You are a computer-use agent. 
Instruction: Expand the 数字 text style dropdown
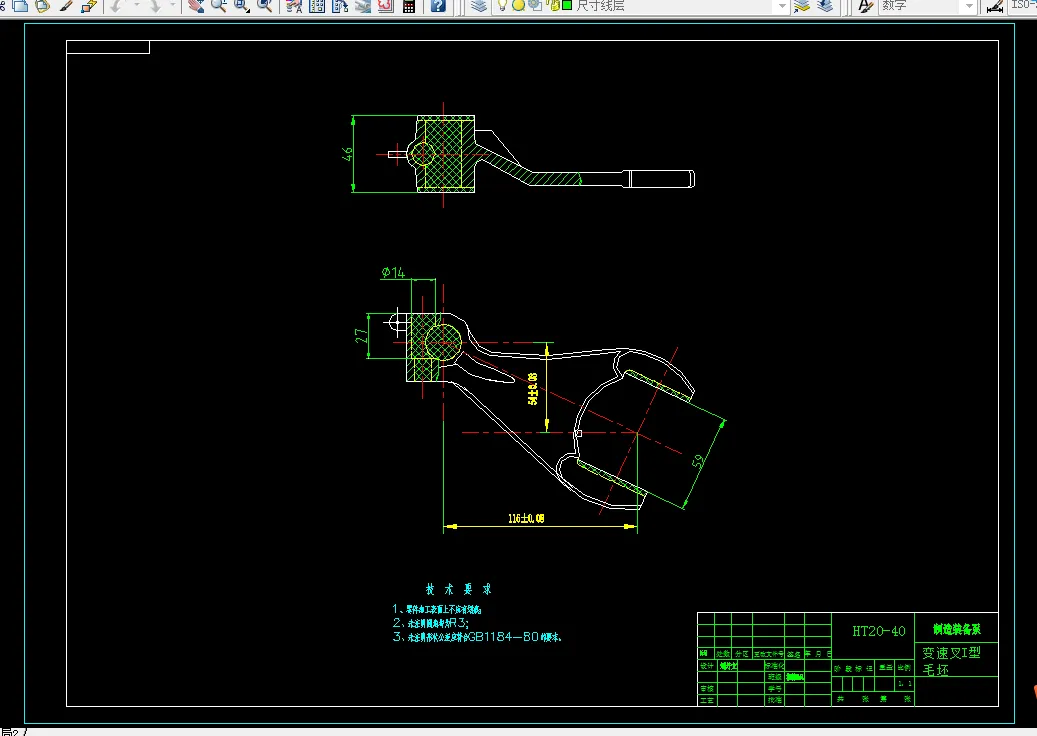(x=970, y=6)
